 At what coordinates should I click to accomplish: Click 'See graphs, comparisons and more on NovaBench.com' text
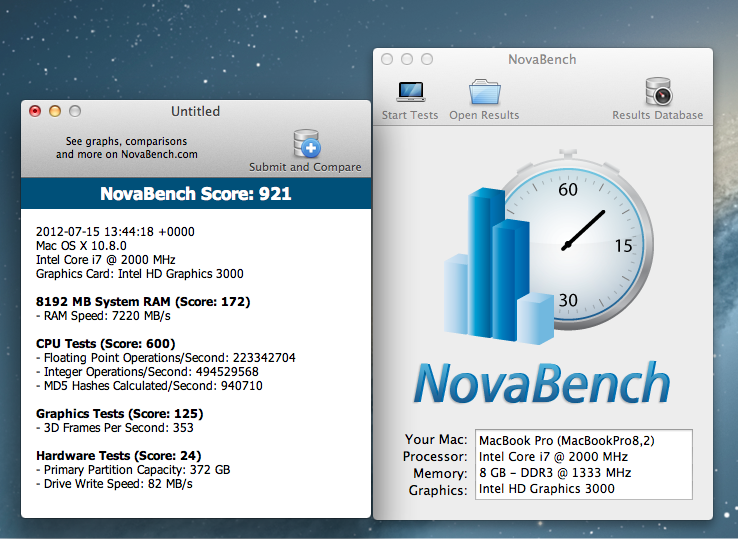[127, 148]
